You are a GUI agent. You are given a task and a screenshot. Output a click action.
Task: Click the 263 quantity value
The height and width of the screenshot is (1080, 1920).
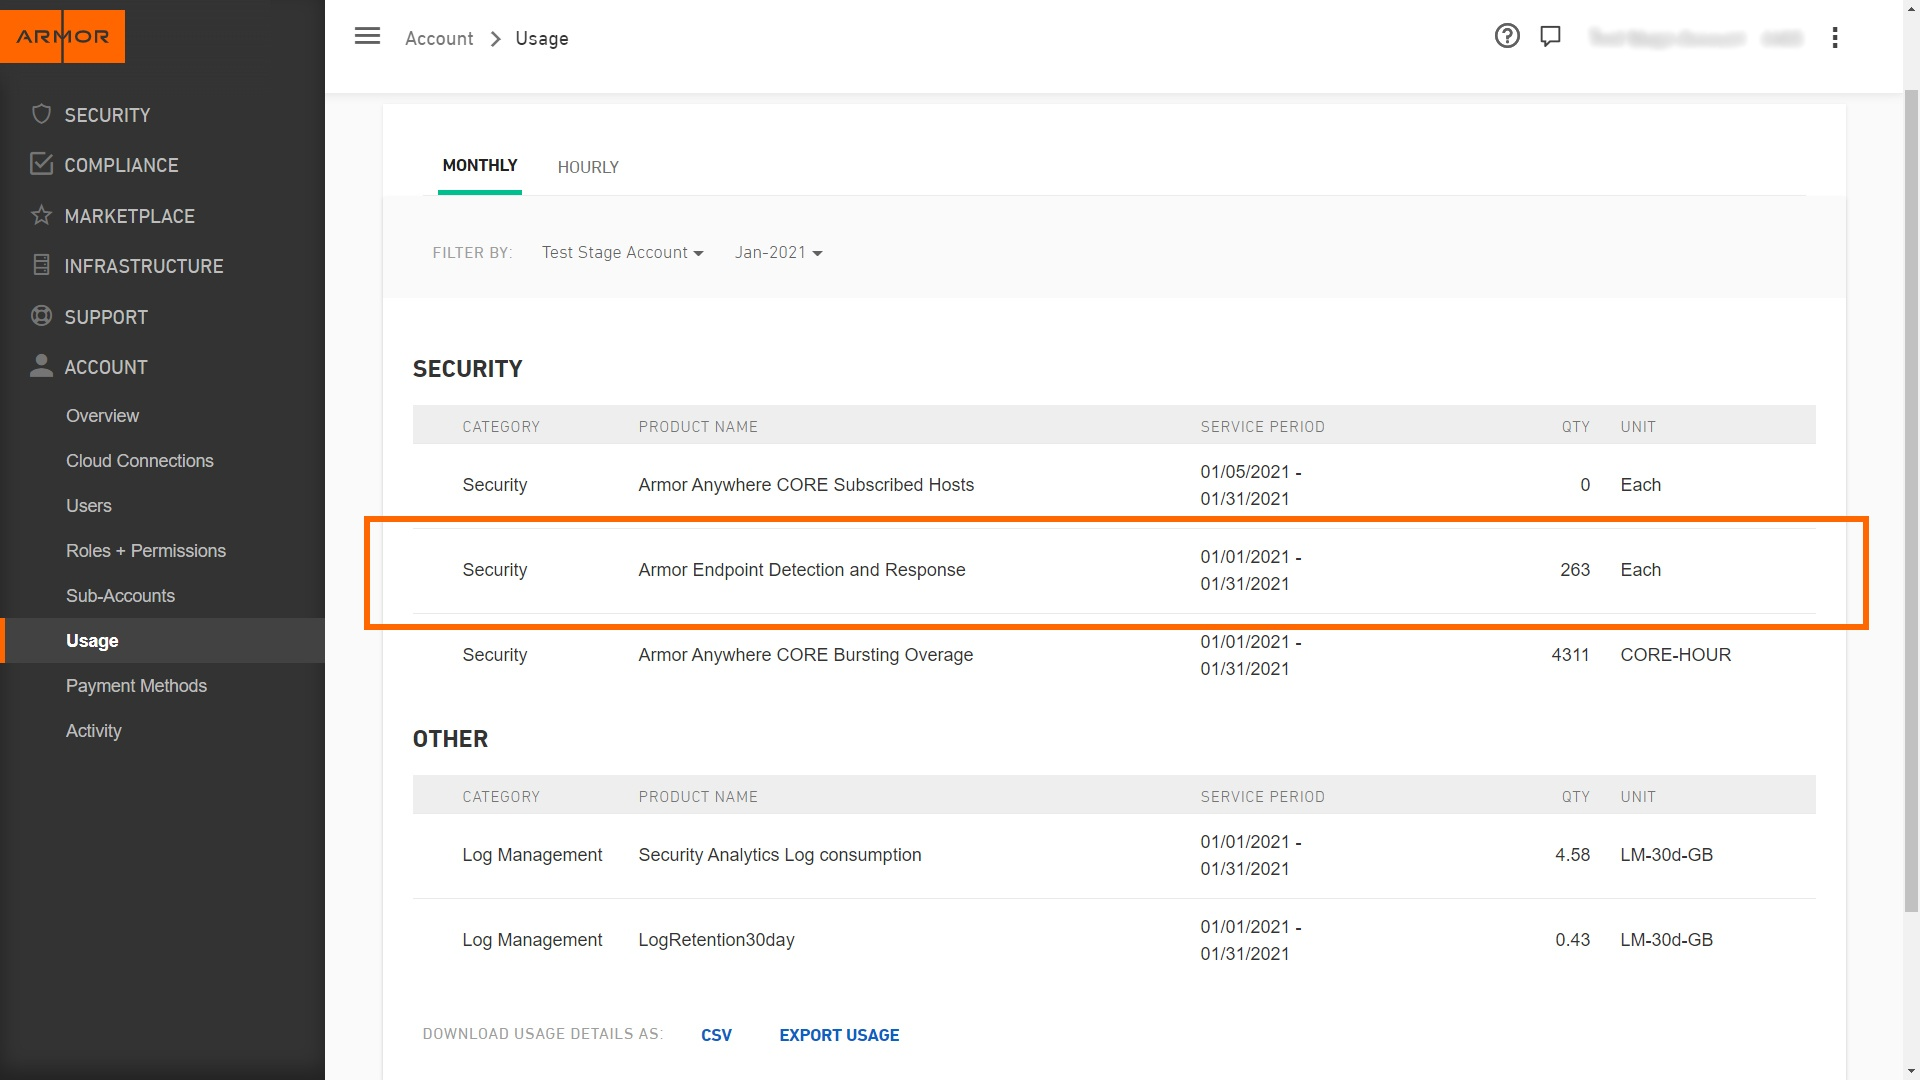1575,570
